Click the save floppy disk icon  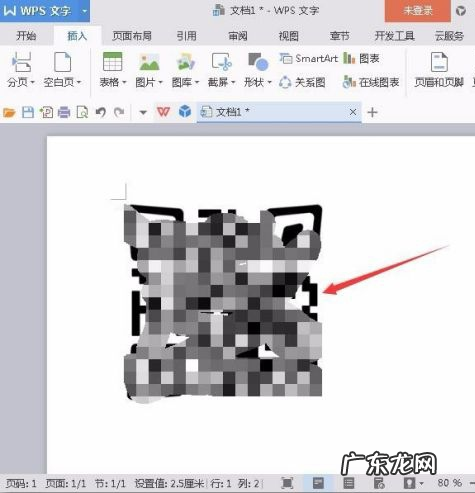tap(28, 112)
